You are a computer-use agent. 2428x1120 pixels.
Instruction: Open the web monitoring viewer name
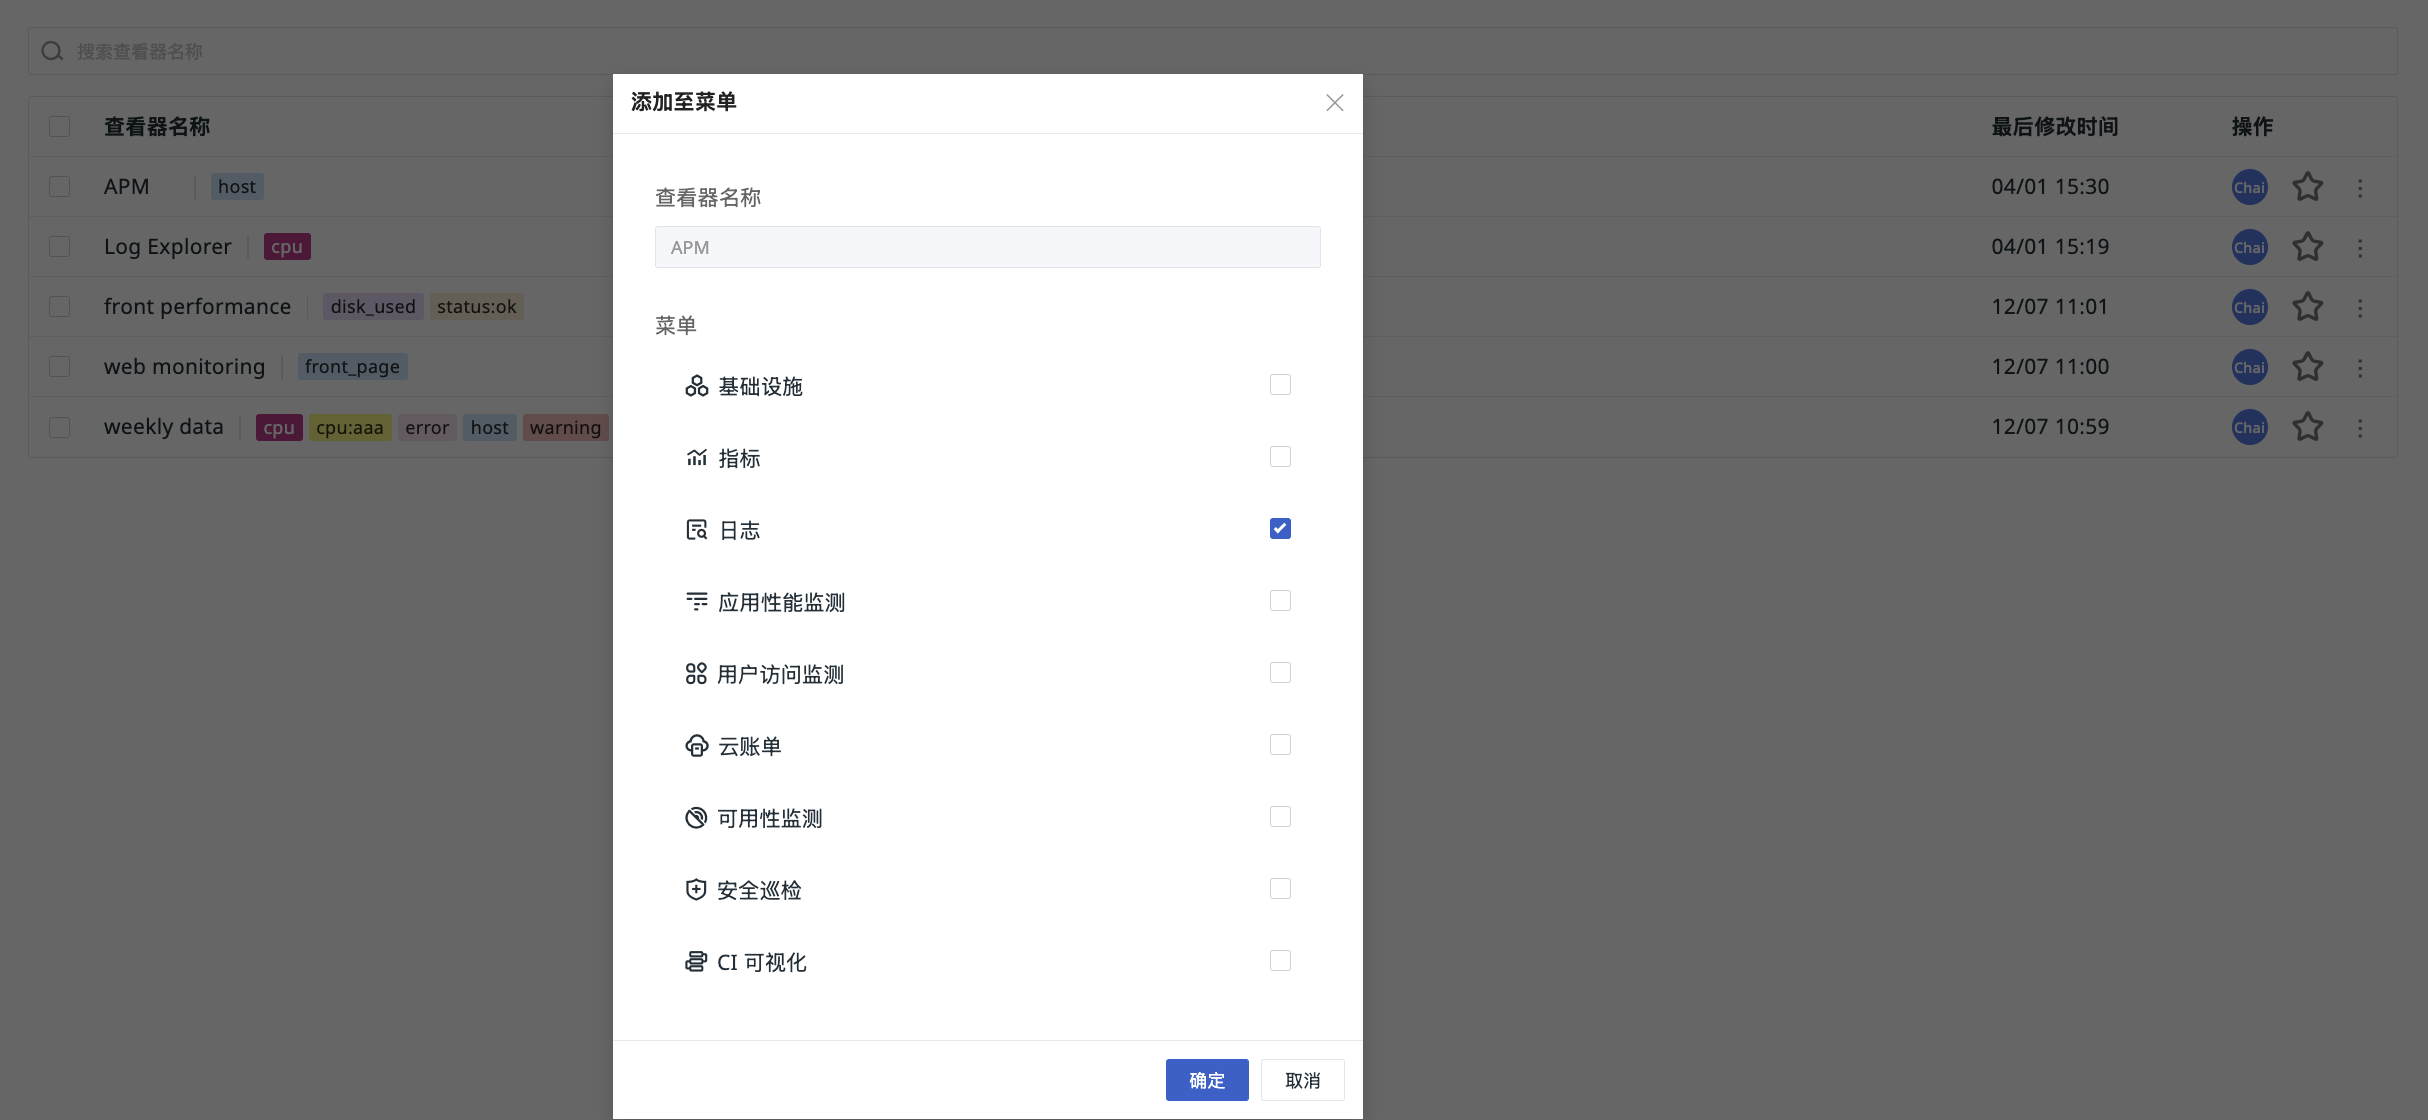(184, 367)
